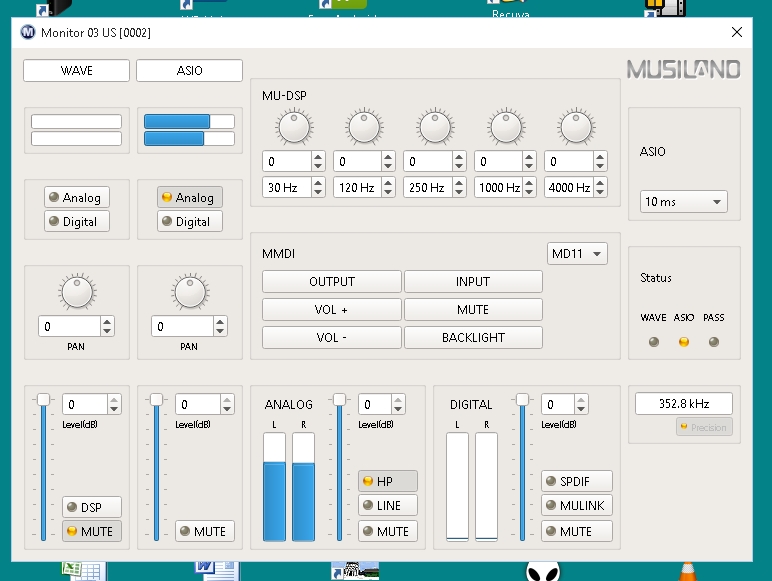Click the ASIO channel PAN knob

(189, 292)
